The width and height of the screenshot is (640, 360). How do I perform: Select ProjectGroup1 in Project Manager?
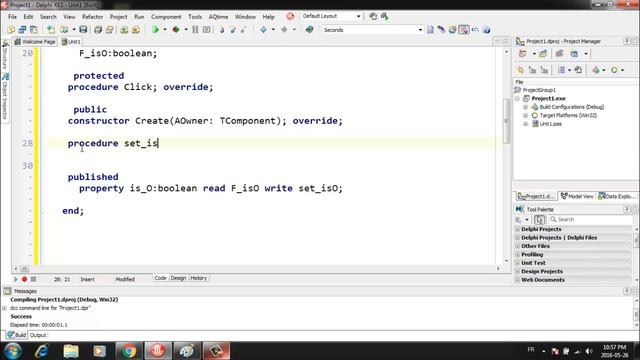(x=539, y=90)
